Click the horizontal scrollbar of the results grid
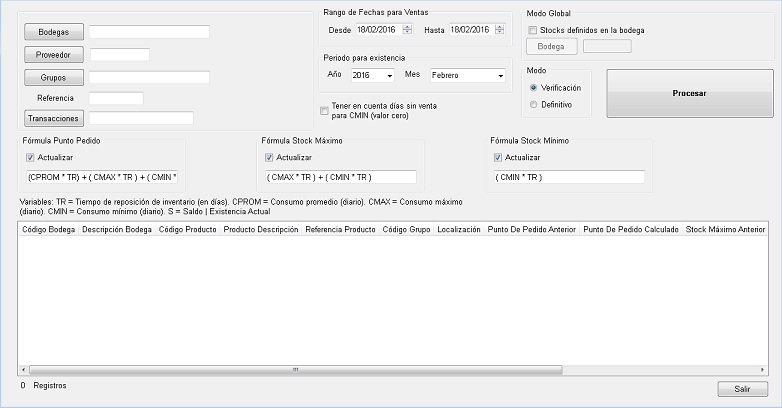 [390, 370]
